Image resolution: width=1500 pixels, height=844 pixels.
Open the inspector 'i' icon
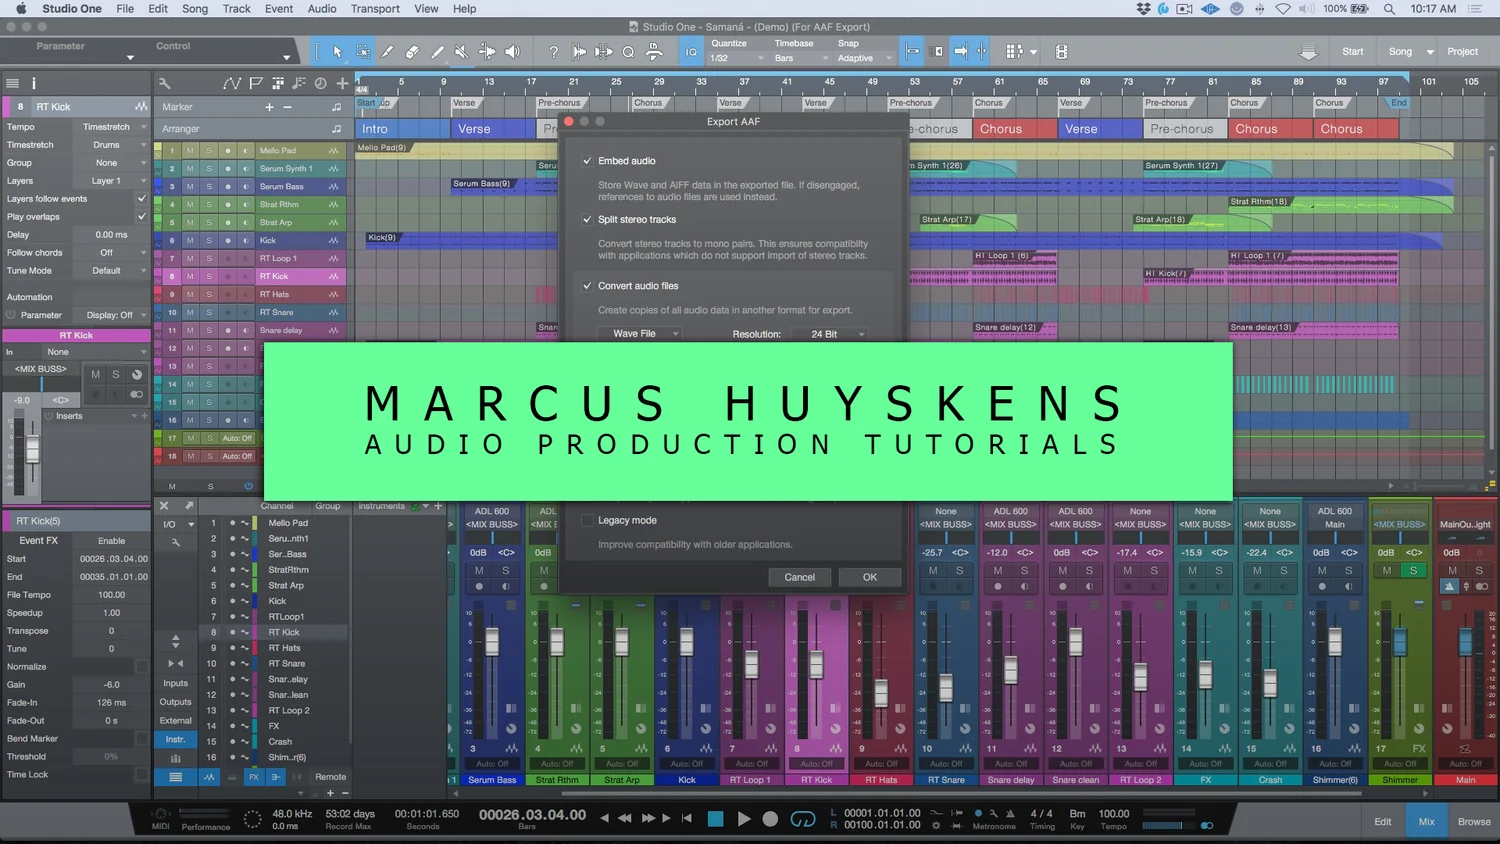(x=33, y=84)
